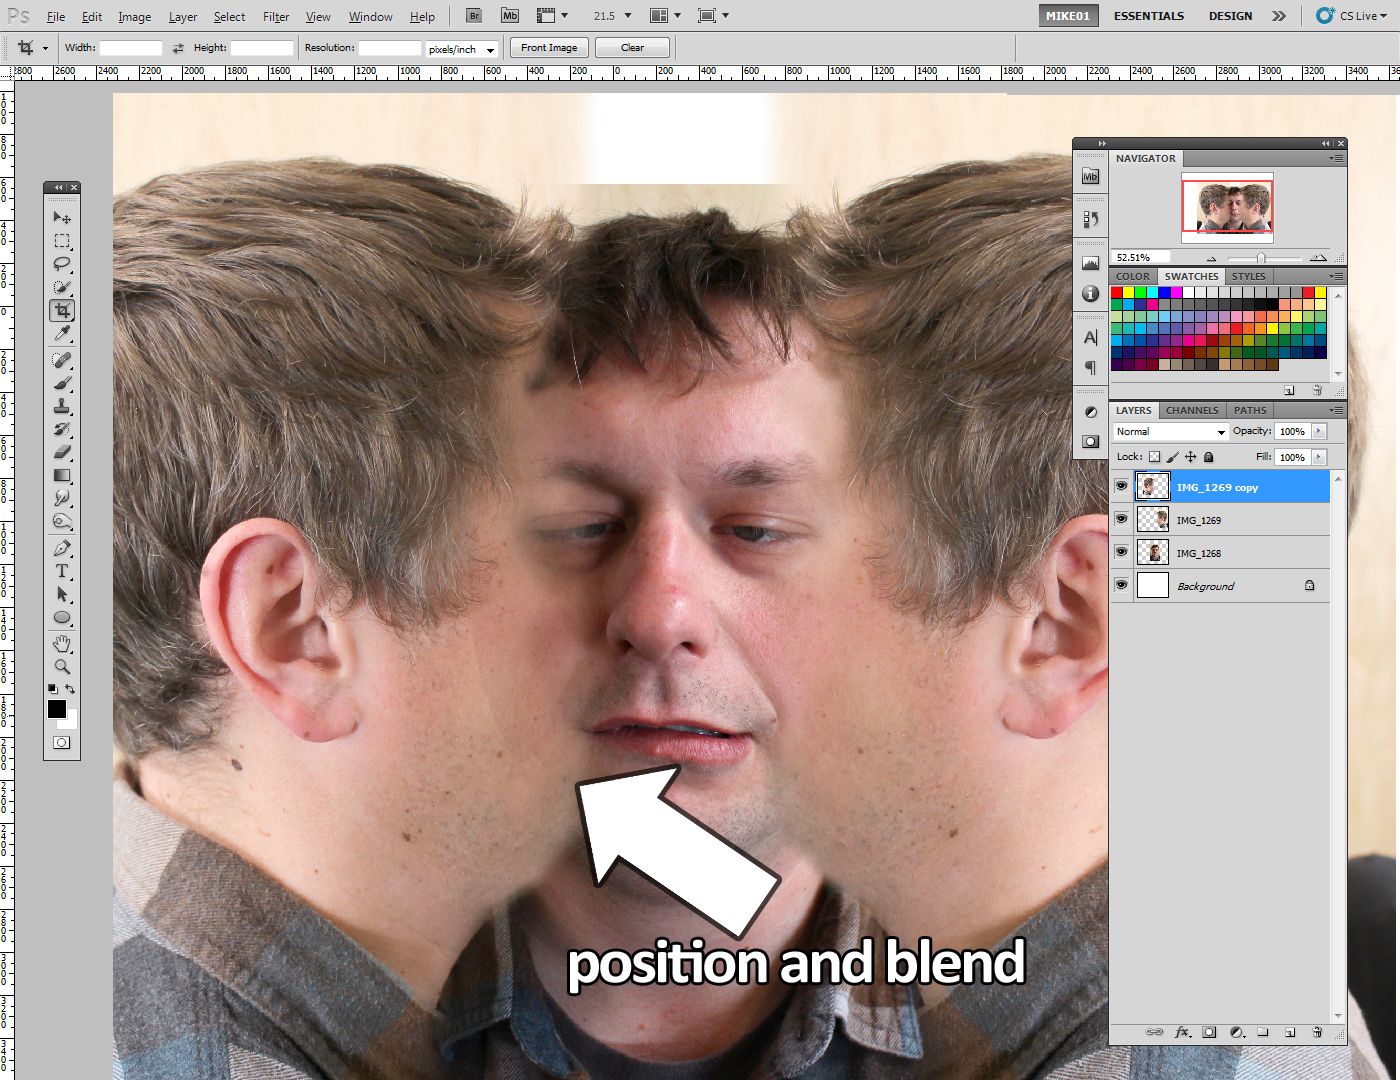Screen dimensions: 1400x1080
Task: Select the Move tool
Action: [x=62, y=217]
